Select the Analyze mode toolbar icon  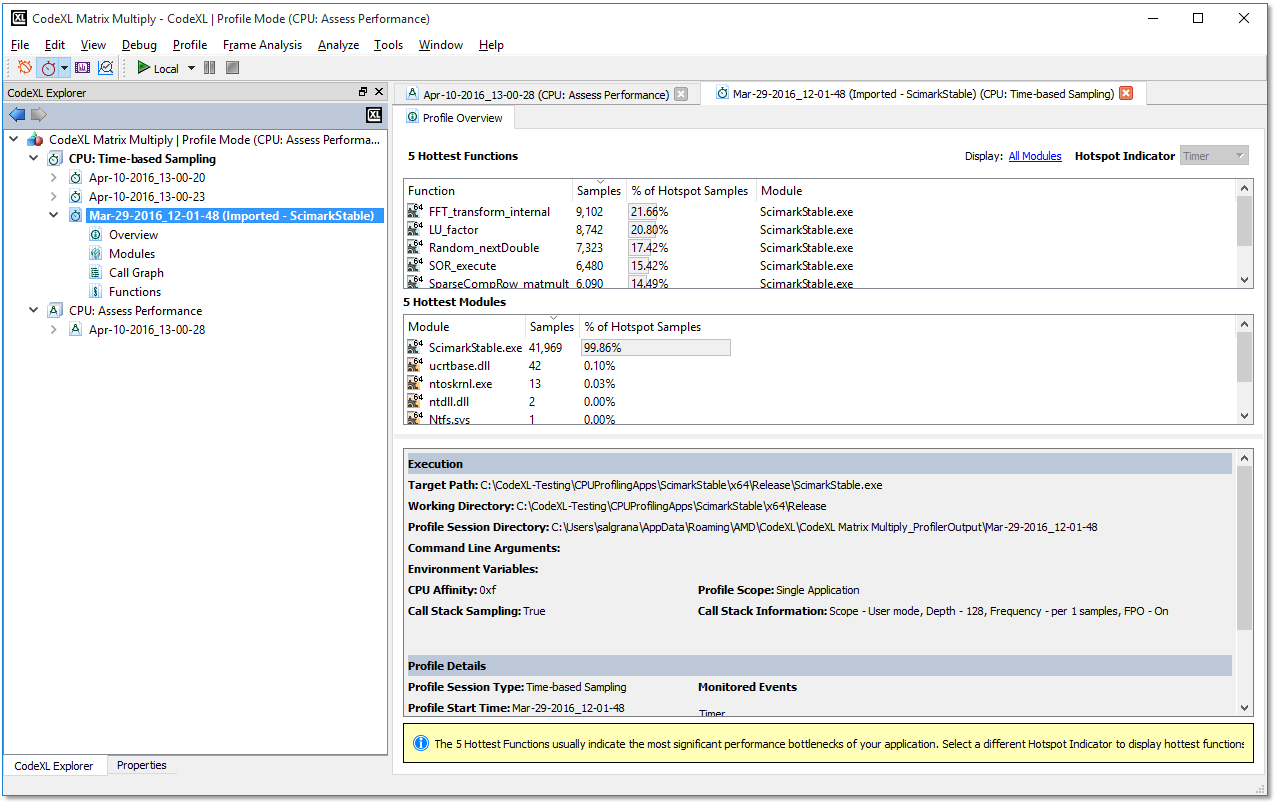coord(105,68)
